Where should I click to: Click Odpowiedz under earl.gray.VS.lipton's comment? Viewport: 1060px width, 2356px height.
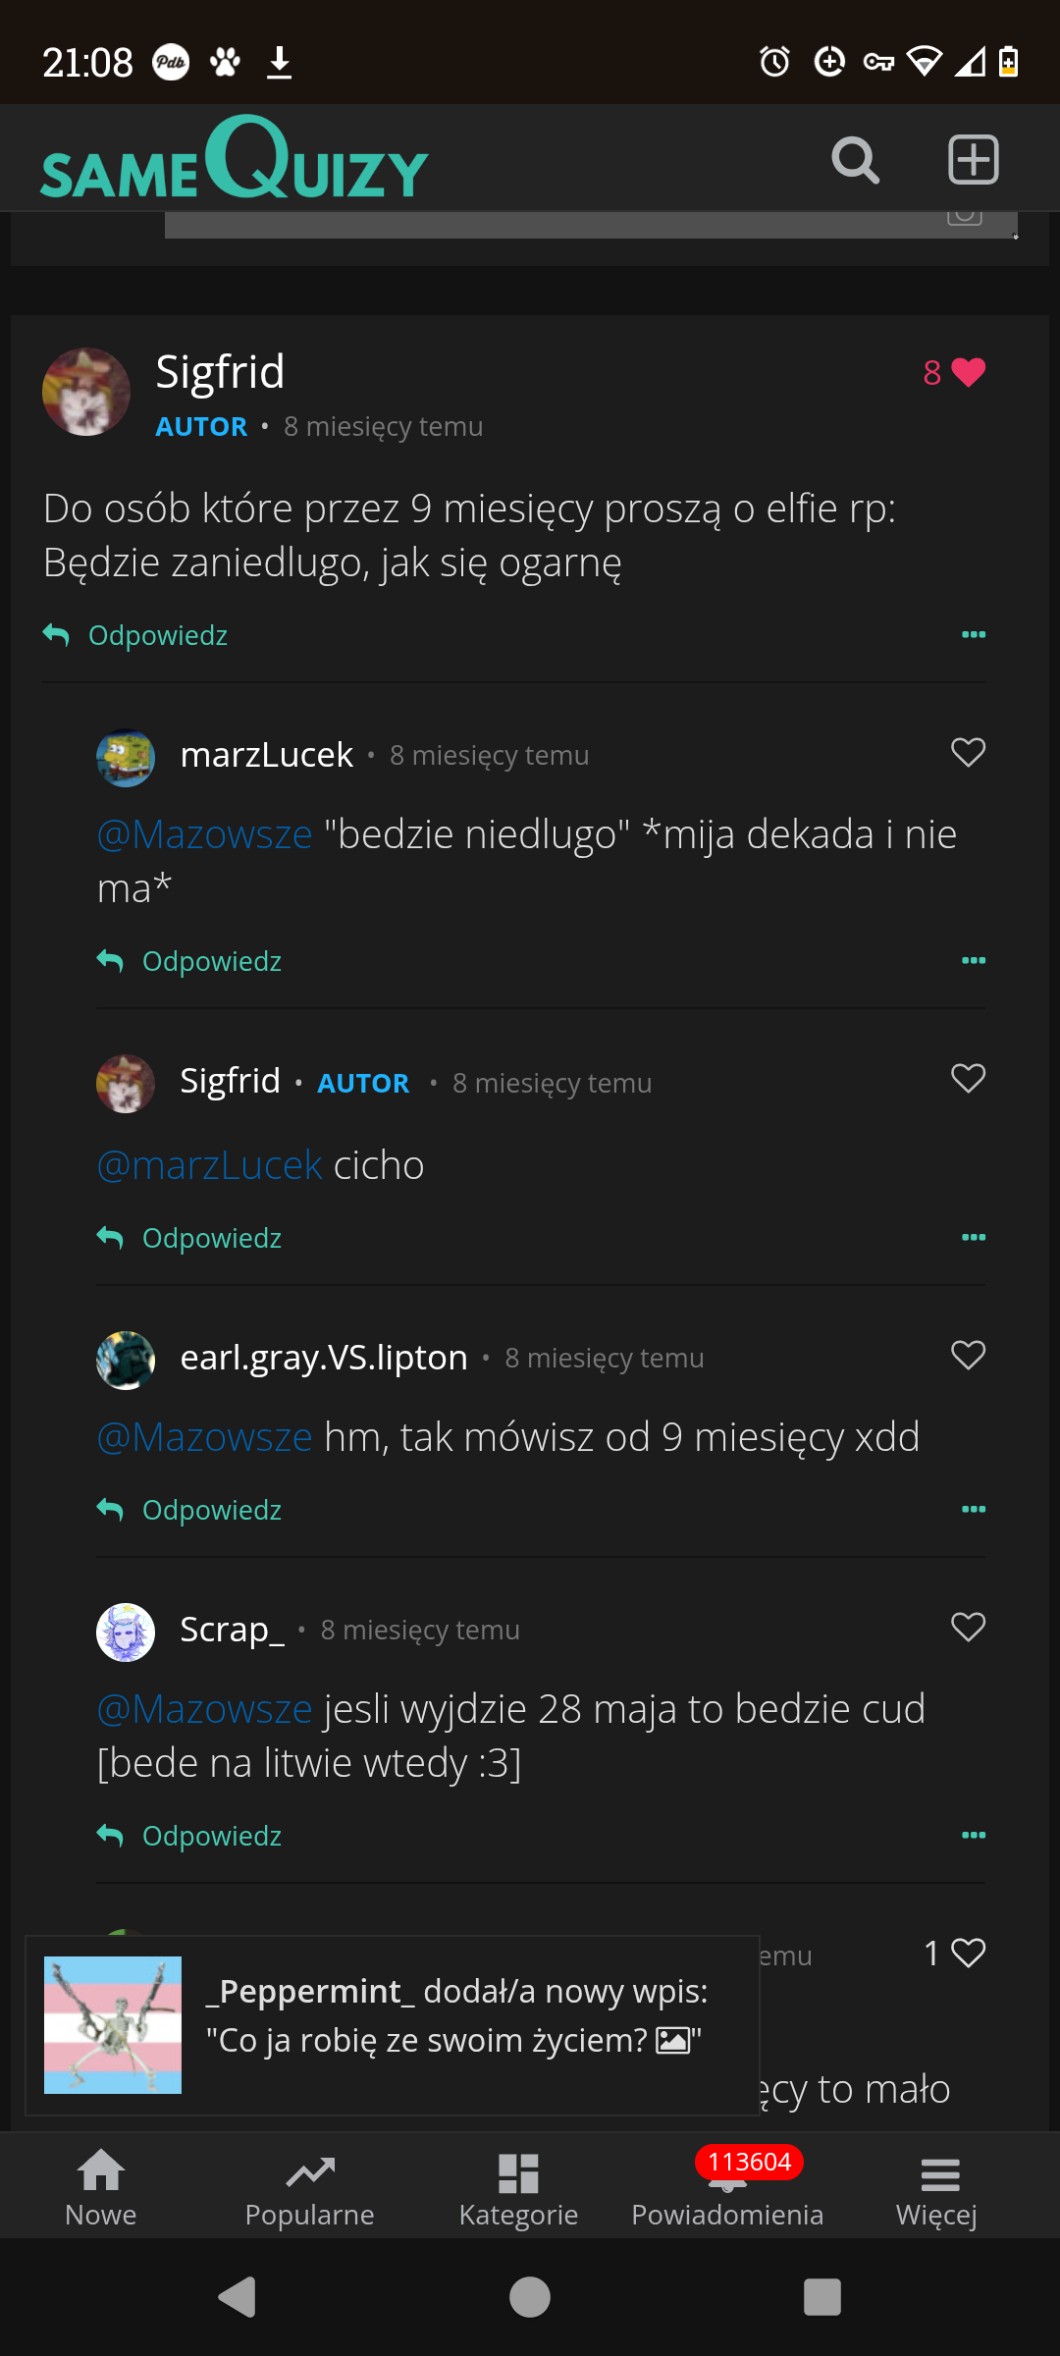point(211,1510)
